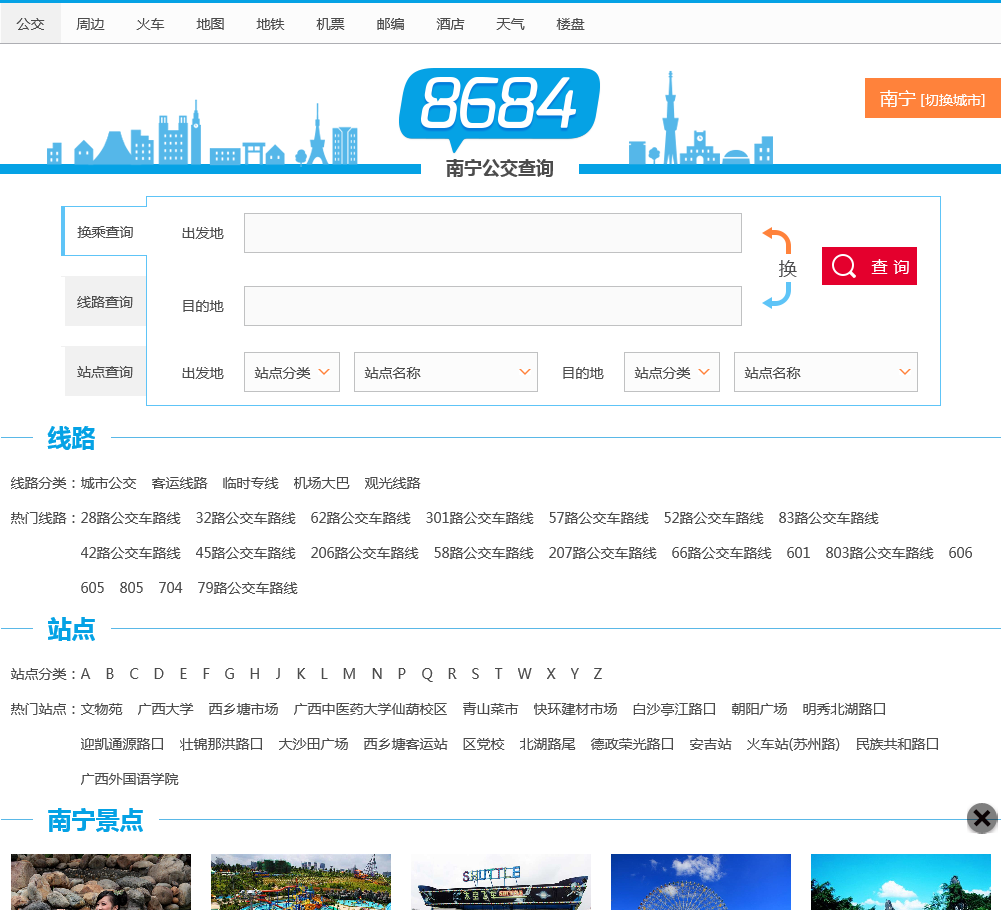The height and width of the screenshot is (910, 1001).
Task: Focus the 目的地 text input field
Action: click(x=492, y=306)
